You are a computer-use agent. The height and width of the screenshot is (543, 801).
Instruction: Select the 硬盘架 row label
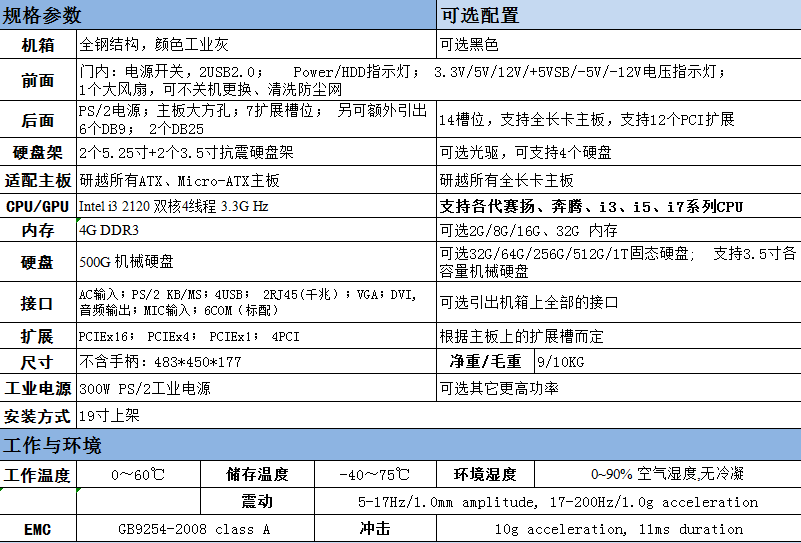[x=38, y=152]
